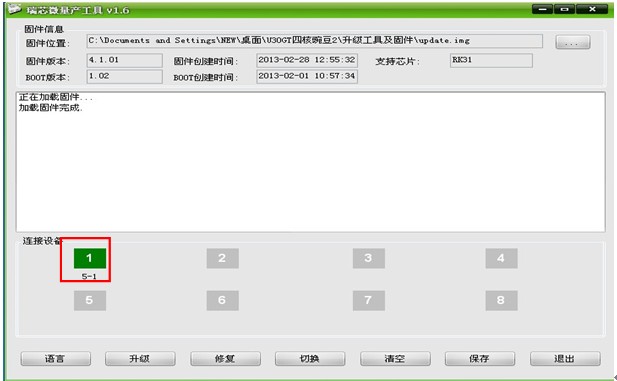Click log line 加载固件完成
Image resolution: width=617 pixels, height=381 pixels.
pos(51,108)
